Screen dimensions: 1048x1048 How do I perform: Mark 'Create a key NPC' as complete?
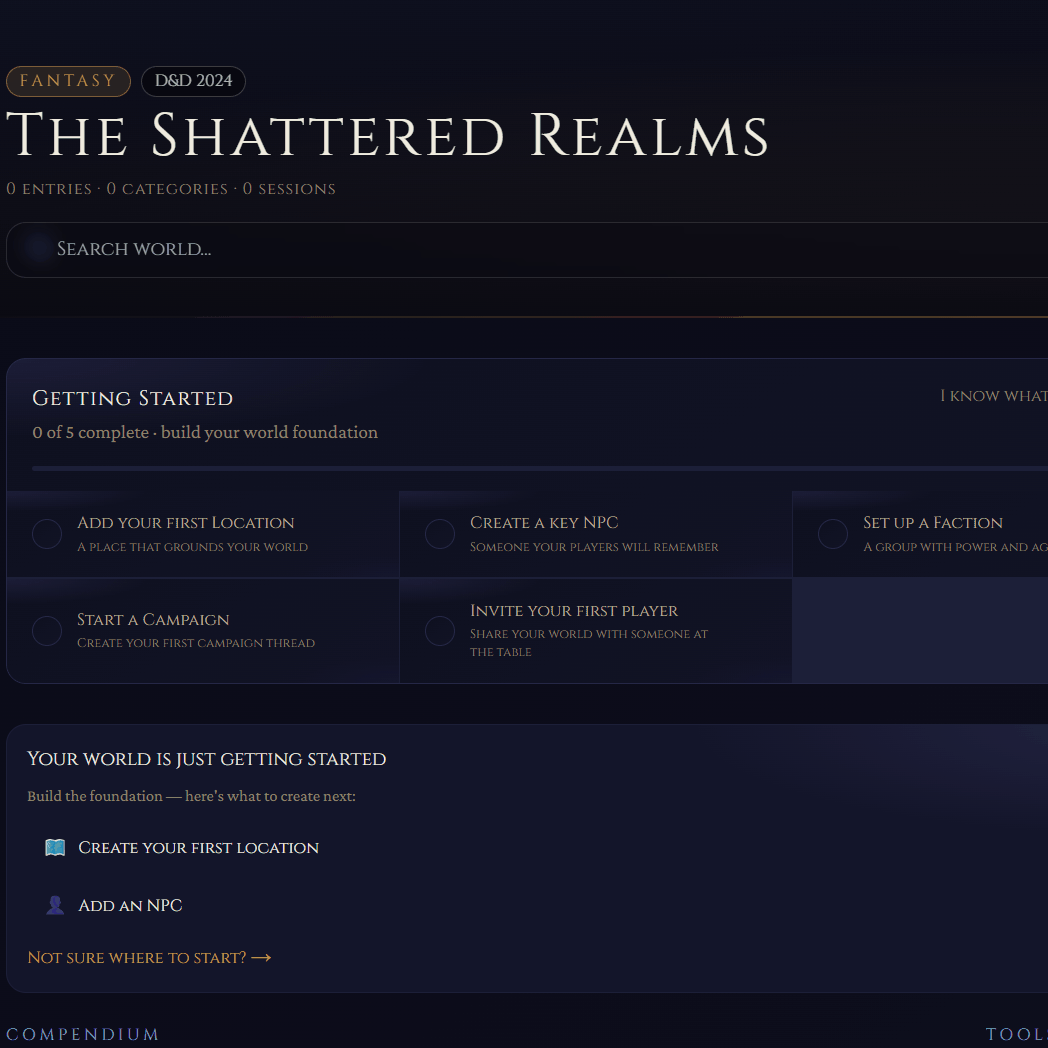coord(439,533)
